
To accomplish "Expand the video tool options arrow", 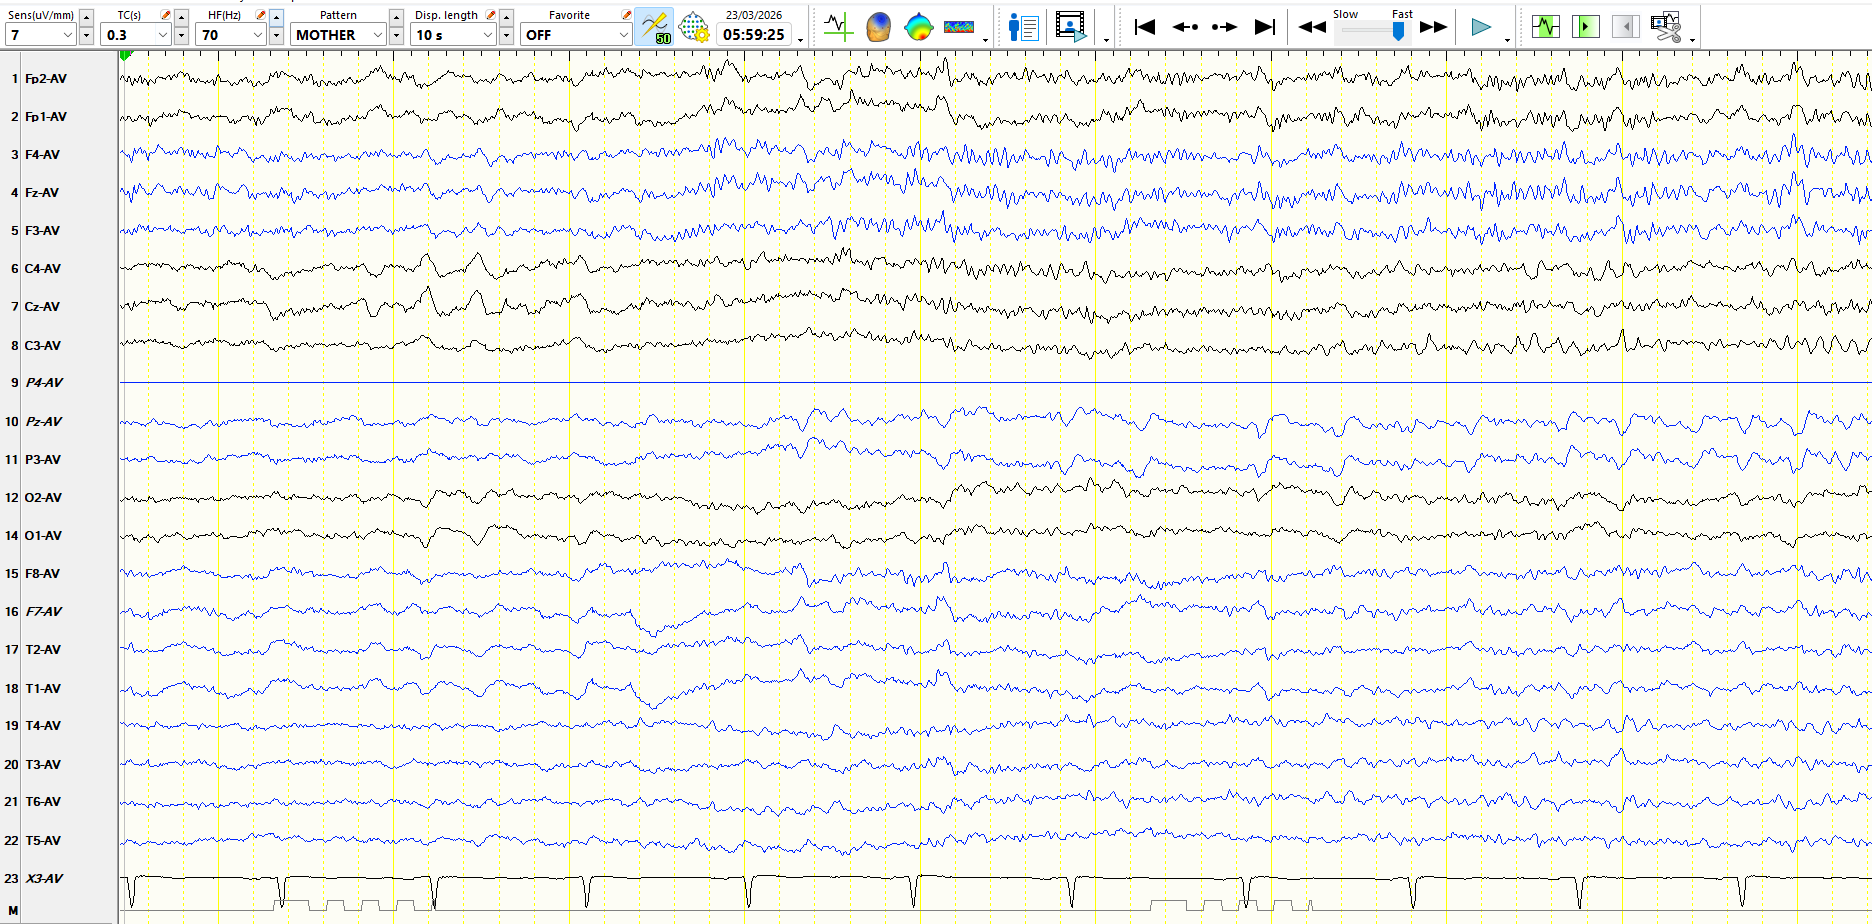I will (x=1106, y=40).
